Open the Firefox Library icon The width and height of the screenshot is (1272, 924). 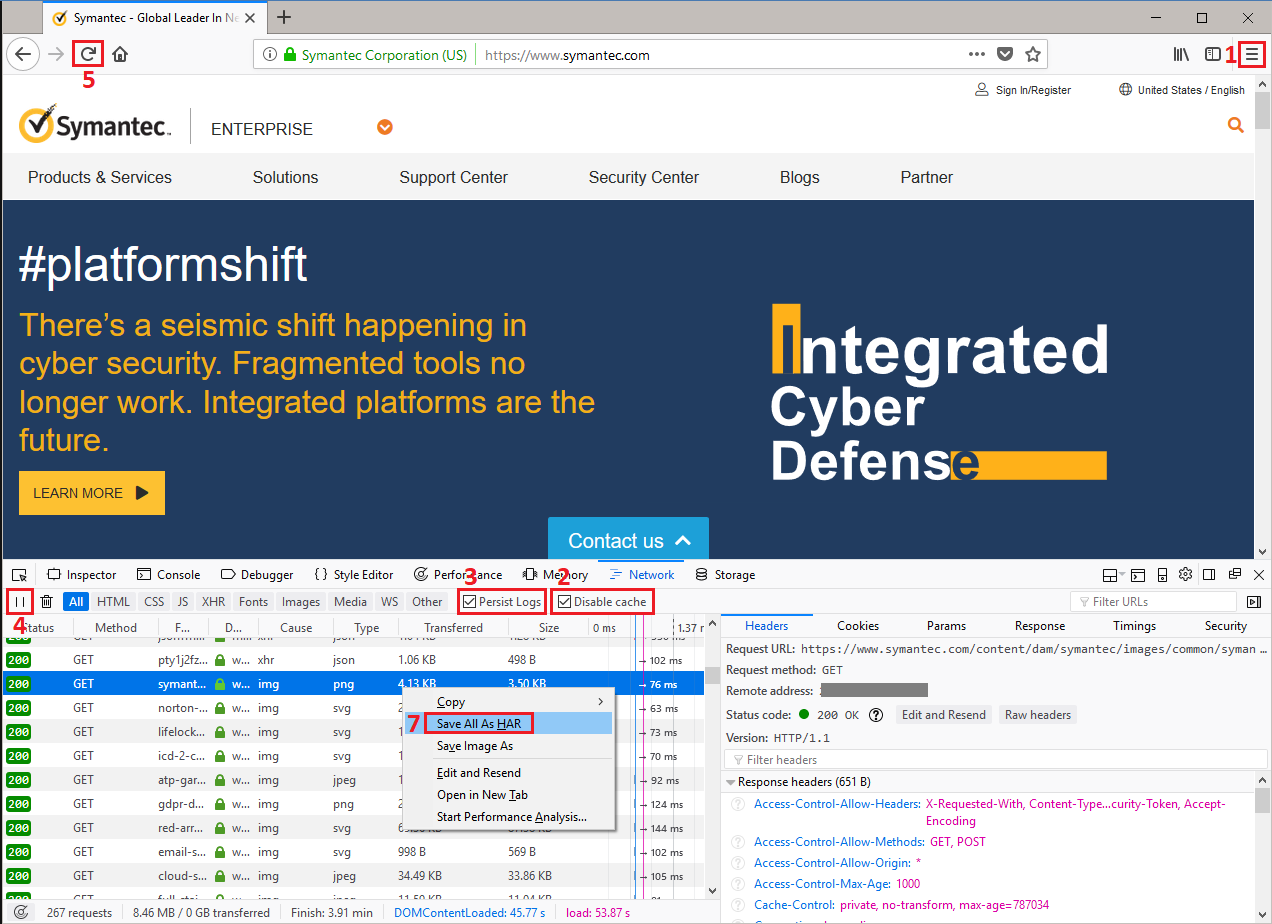pos(1181,55)
